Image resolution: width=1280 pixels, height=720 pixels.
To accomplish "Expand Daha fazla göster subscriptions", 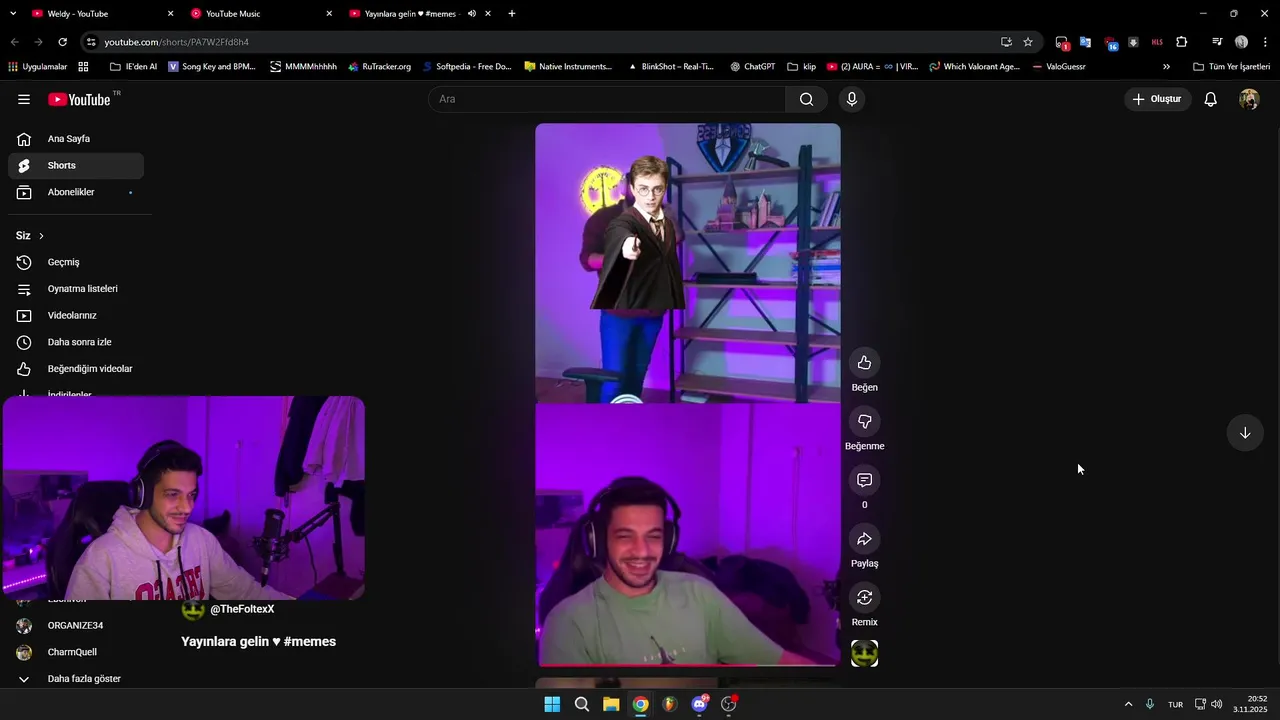I will click(x=76, y=679).
